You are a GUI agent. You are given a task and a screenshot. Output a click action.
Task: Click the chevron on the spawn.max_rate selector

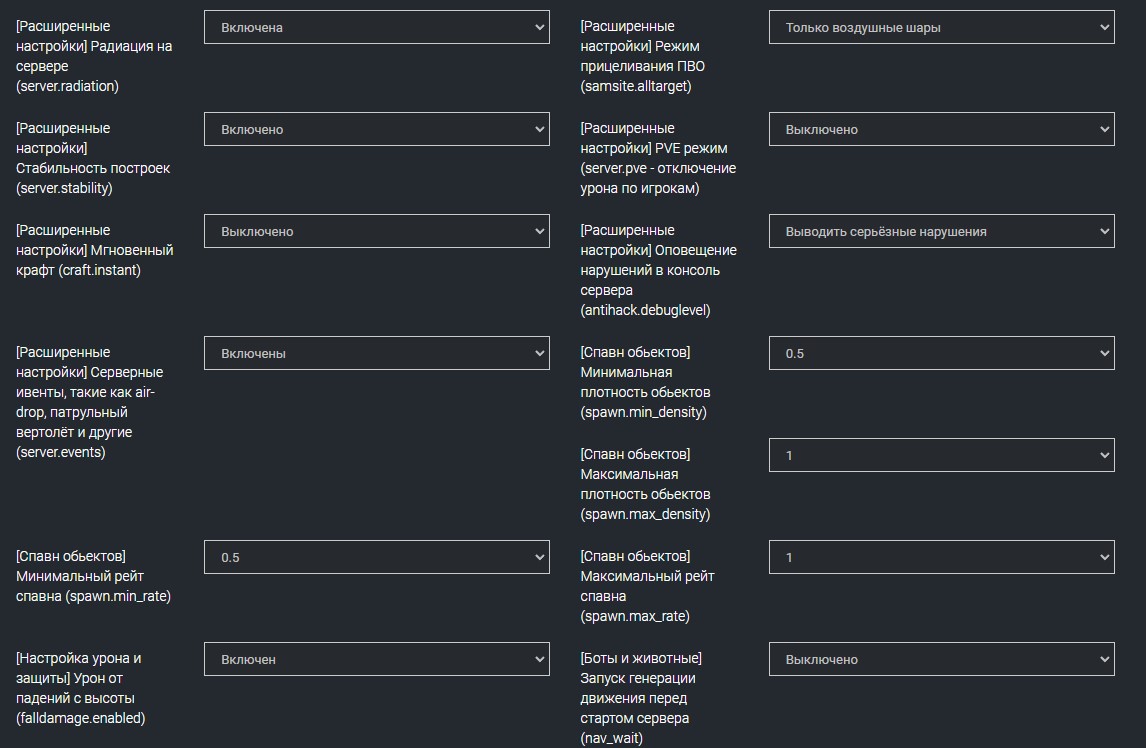click(x=1102, y=556)
